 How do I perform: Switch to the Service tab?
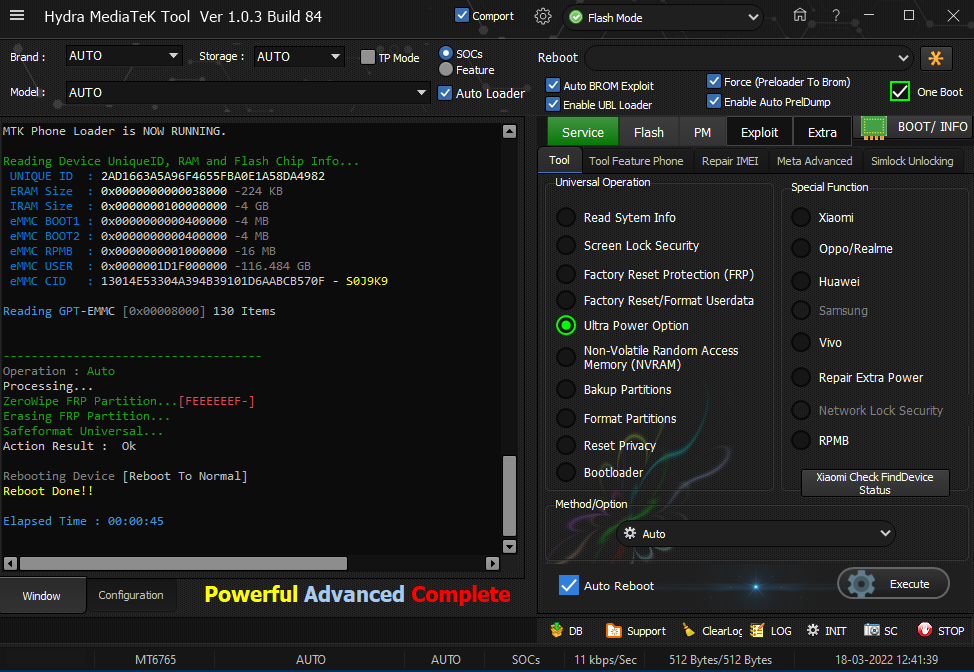[x=583, y=132]
